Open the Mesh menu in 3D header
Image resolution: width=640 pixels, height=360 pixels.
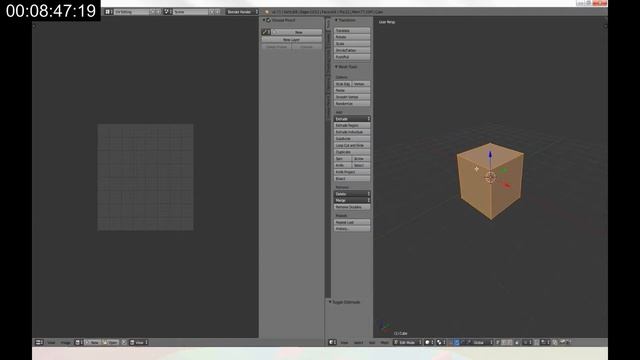pyautogui.click(x=384, y=342)
